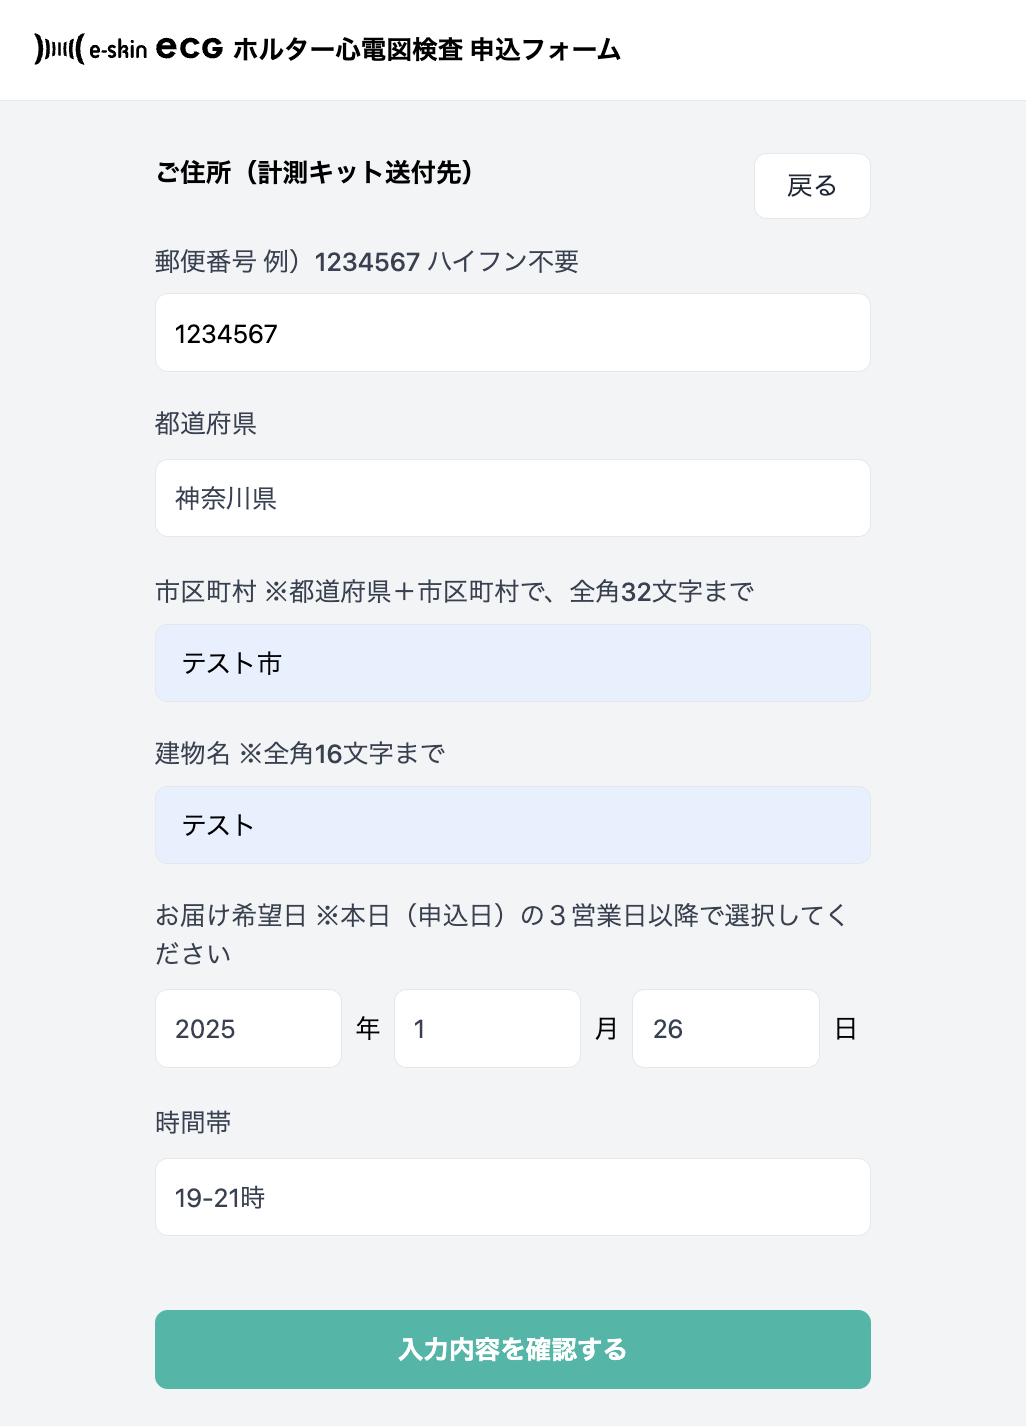Click the 都道府県 field label
Screen dimensions: 1026x1426
click(x=206, y=424)
